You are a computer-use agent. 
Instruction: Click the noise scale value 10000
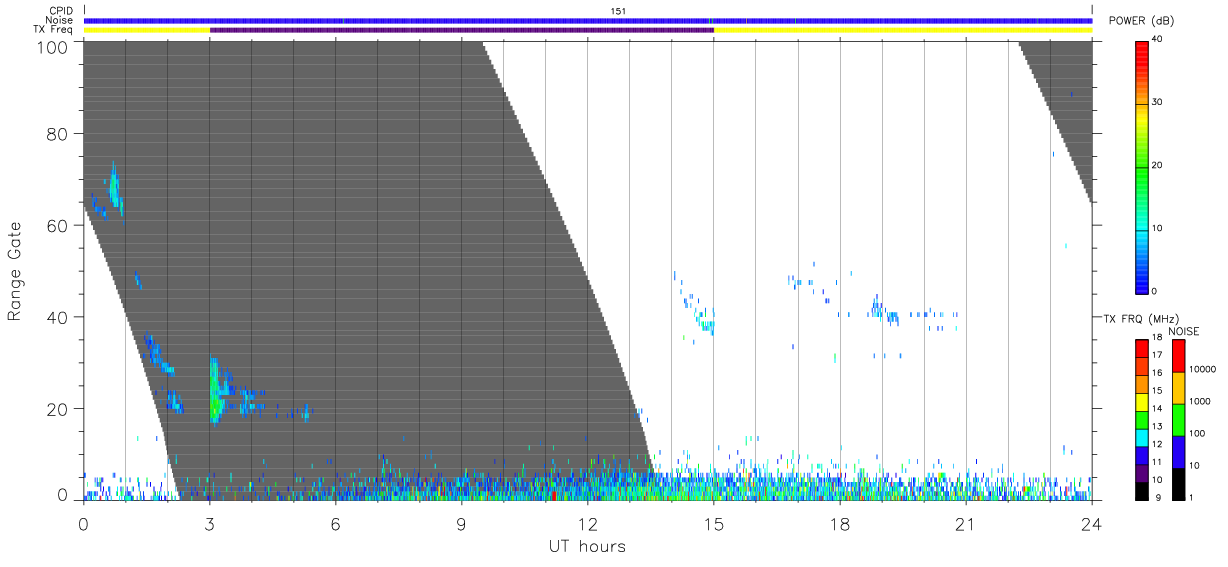click(1200, 369)
